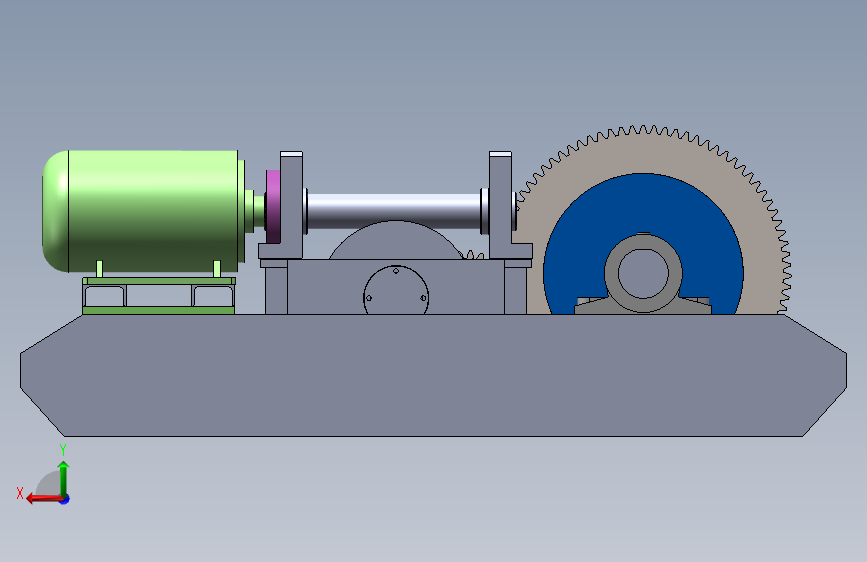This screenshot has height=562, width=867.
Task: Click the blue Z axis origin dot
Action: click(x=65, y=499)
